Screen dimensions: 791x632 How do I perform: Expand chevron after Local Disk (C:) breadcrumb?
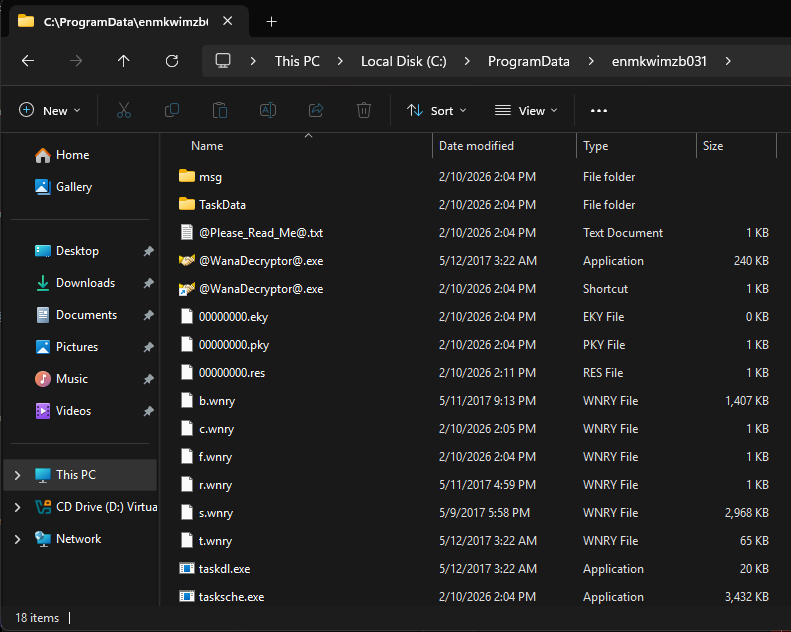(467, 61)
